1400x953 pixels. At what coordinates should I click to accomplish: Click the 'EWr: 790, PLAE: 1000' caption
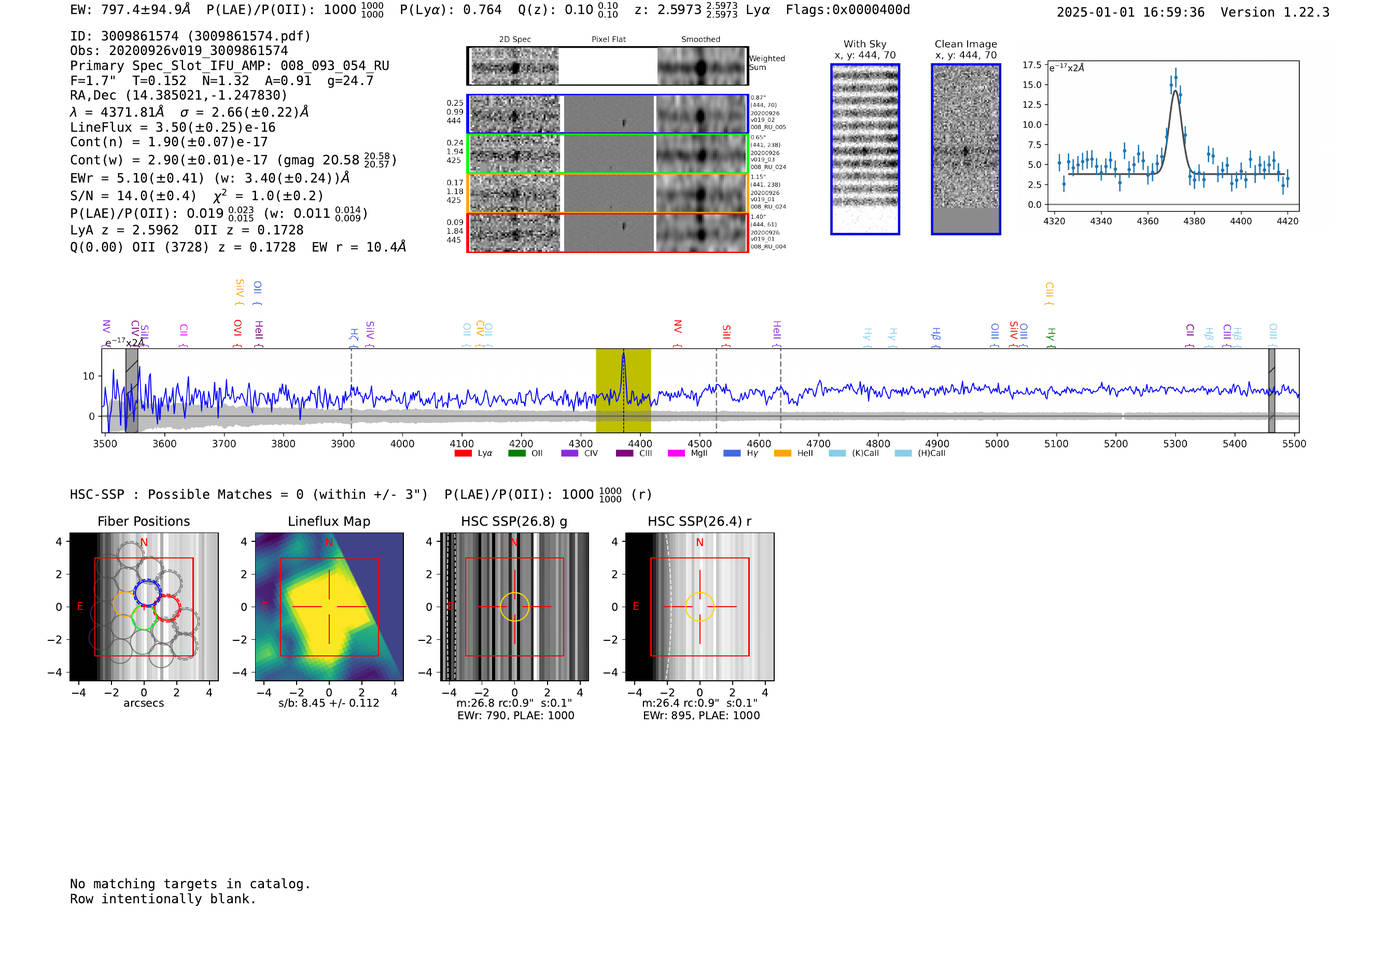coord(516,716)
